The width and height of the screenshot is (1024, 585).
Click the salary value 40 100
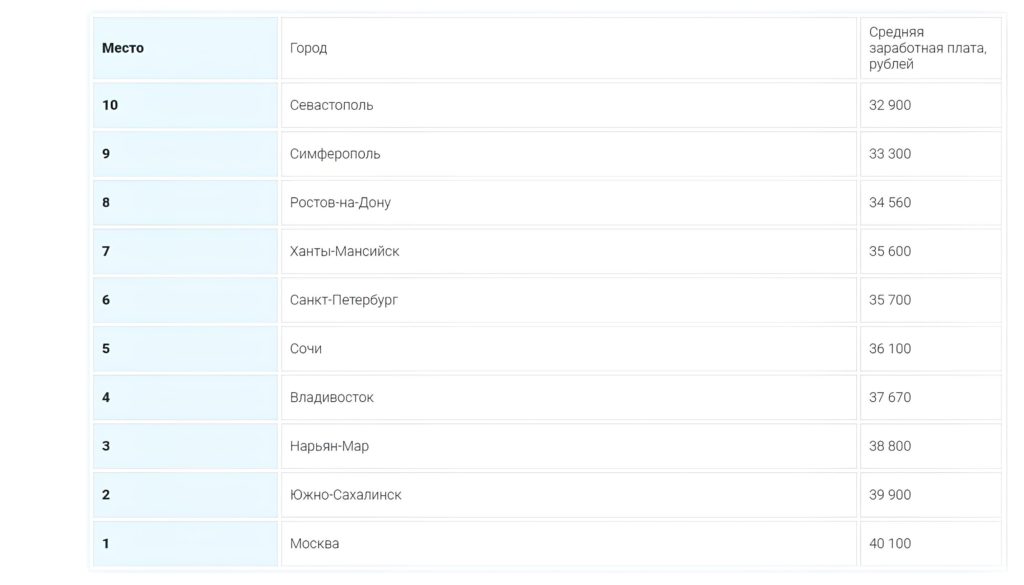890,544
